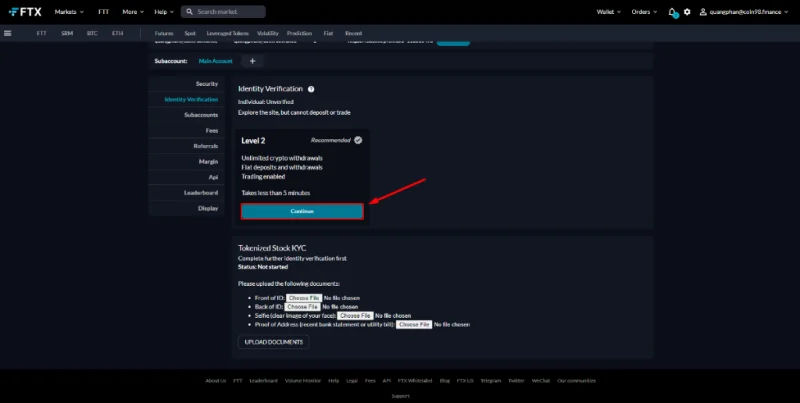Click the FTX logo
800x403 pixels.
(25, 12)
